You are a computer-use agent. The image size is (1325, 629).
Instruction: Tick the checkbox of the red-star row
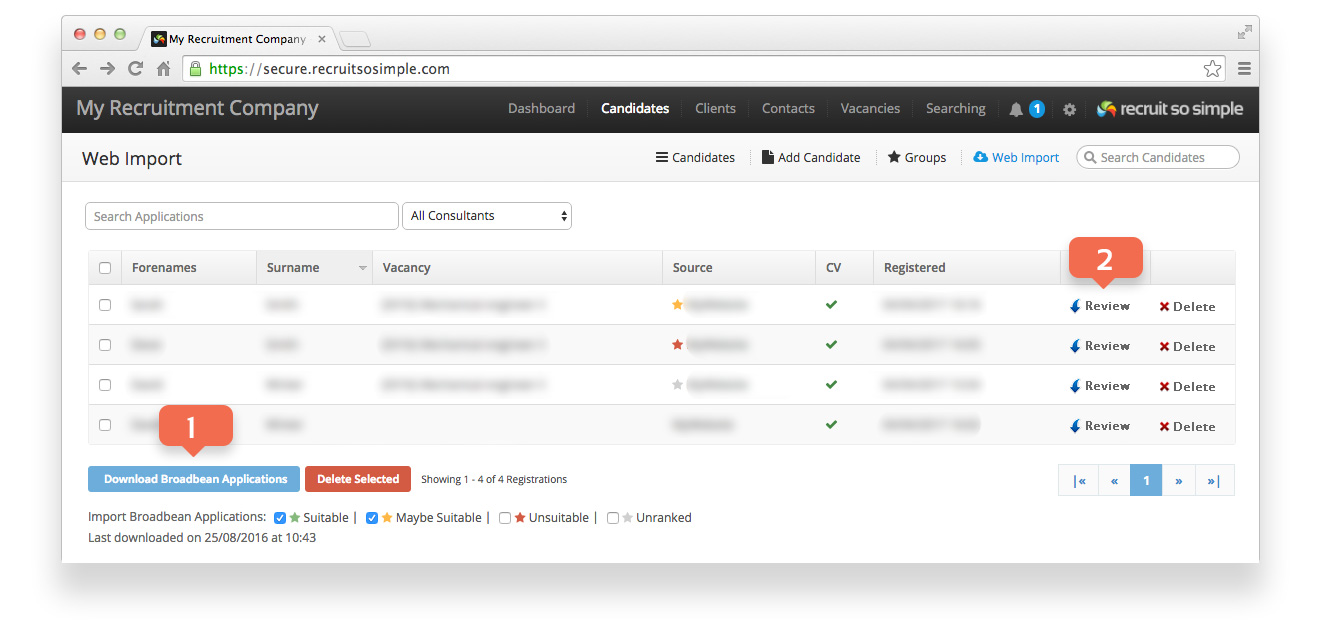tap(105, 345)
